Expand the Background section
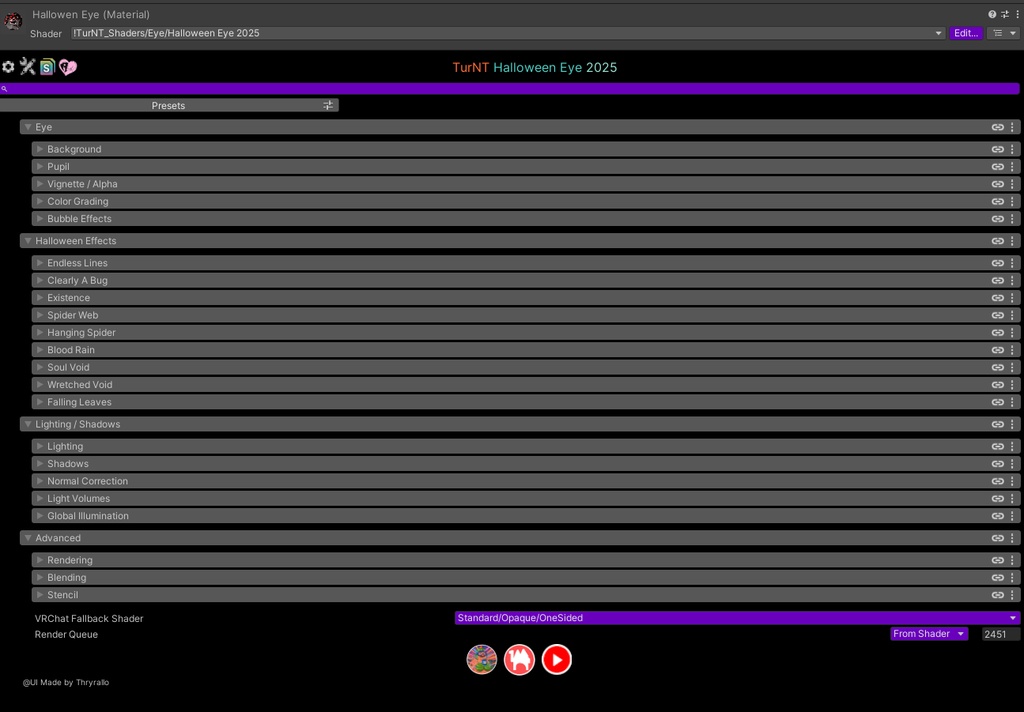This screenshot has height=712, width=1024. (40, 150)
